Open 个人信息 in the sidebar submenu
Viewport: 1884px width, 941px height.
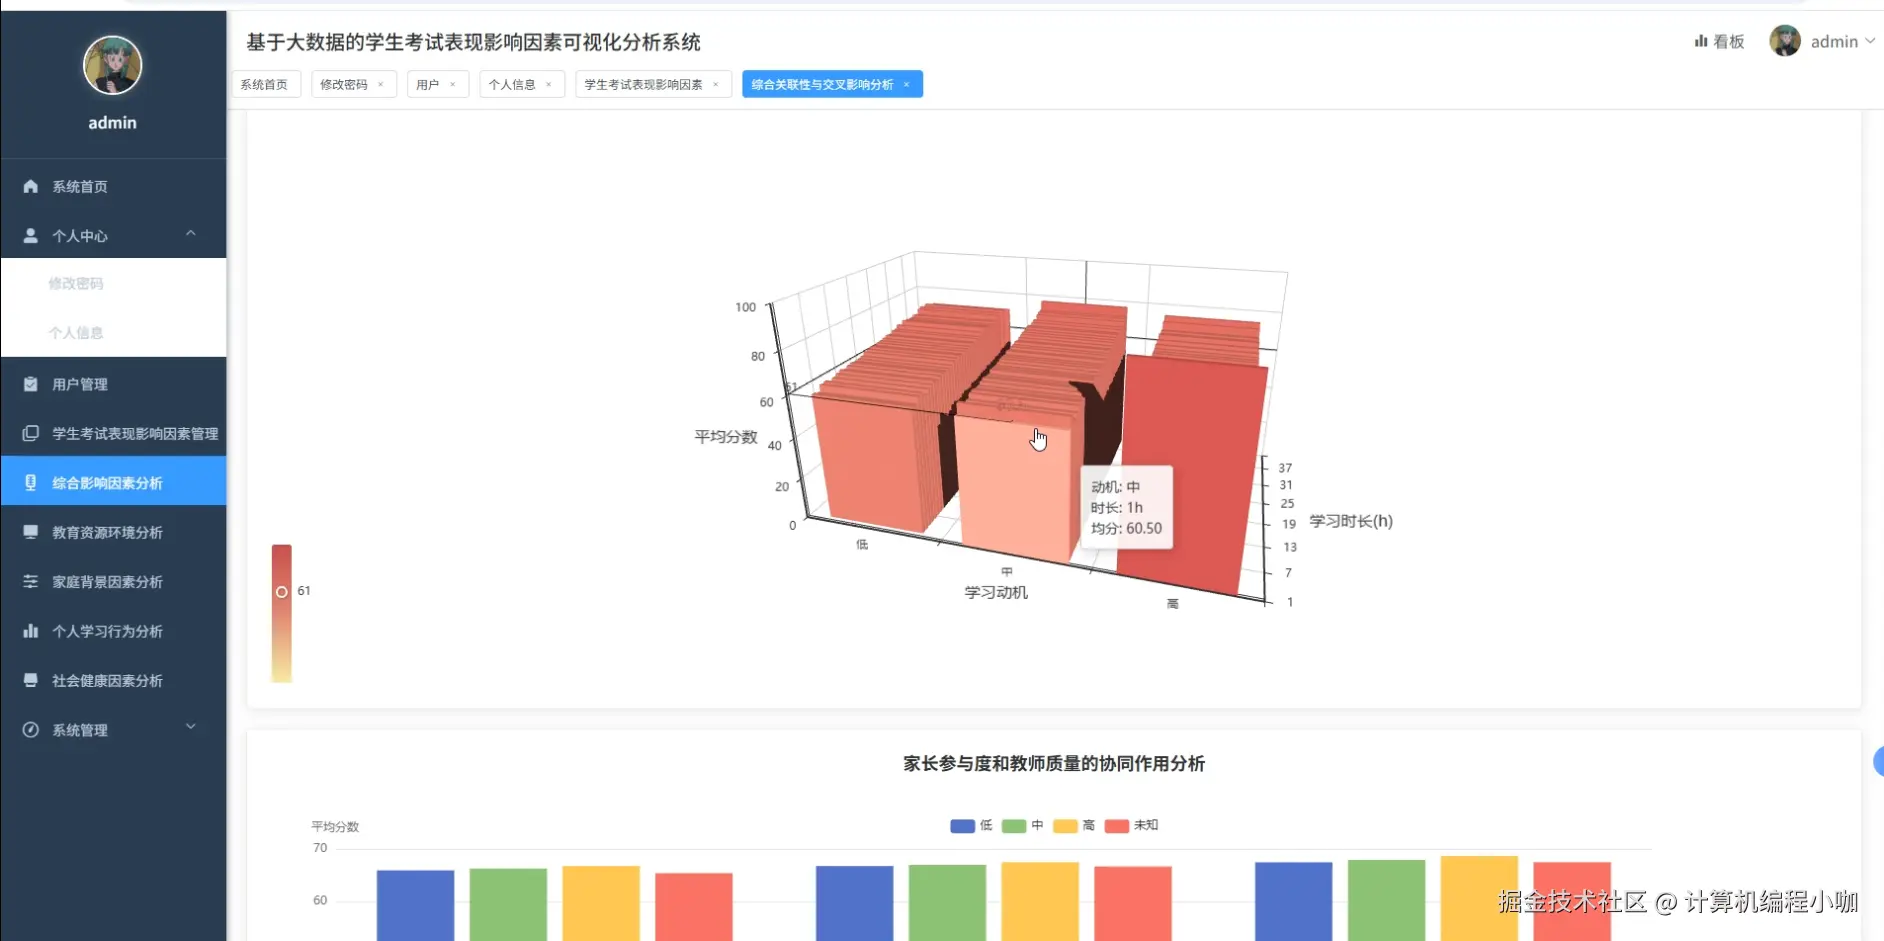pos(113,332)
